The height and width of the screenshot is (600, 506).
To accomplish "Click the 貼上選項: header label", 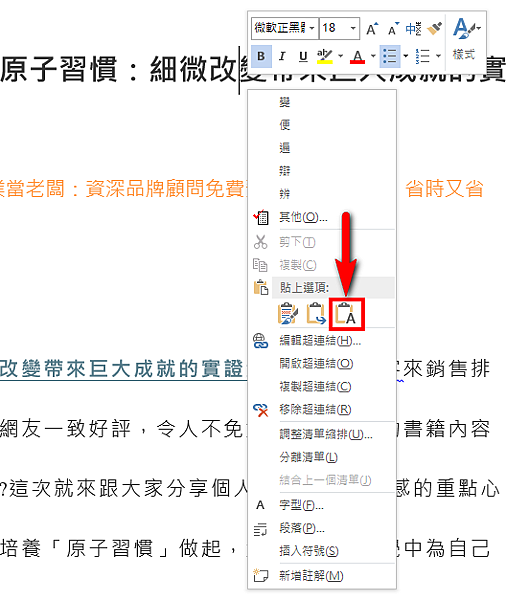I will tap(305, 287).
